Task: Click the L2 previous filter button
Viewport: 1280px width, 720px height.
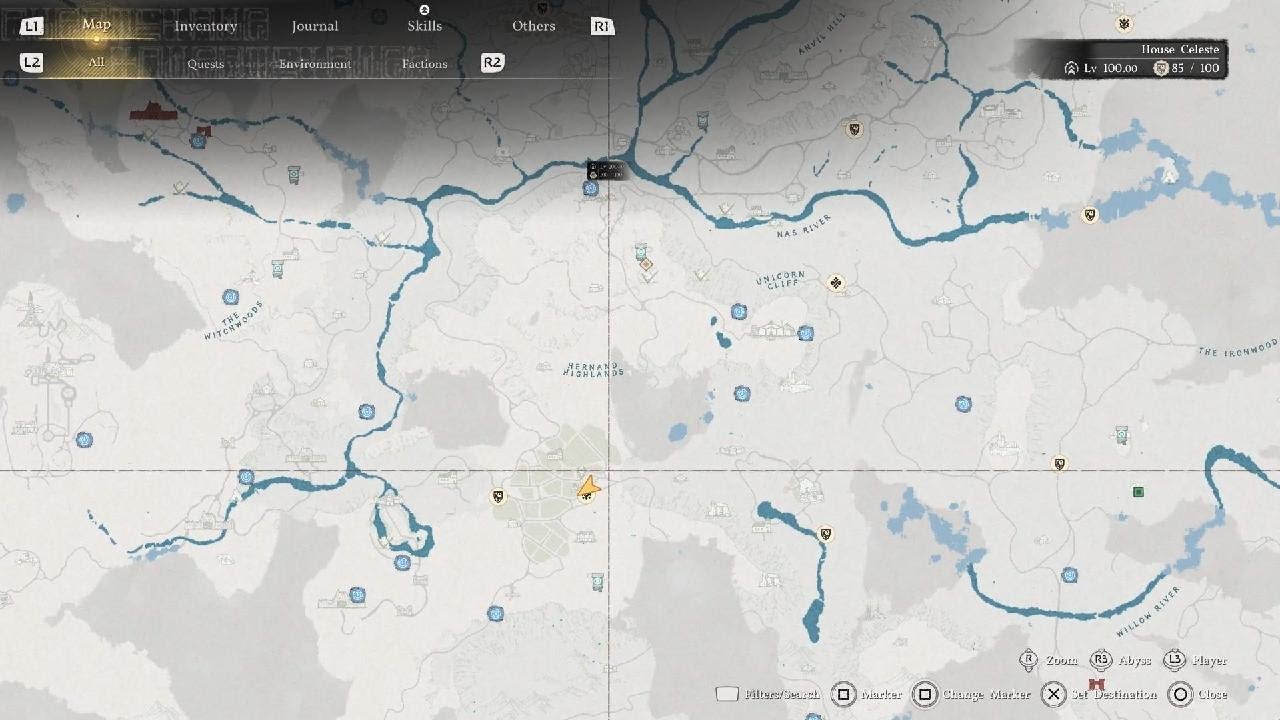Action: click(x=32, y=63)
